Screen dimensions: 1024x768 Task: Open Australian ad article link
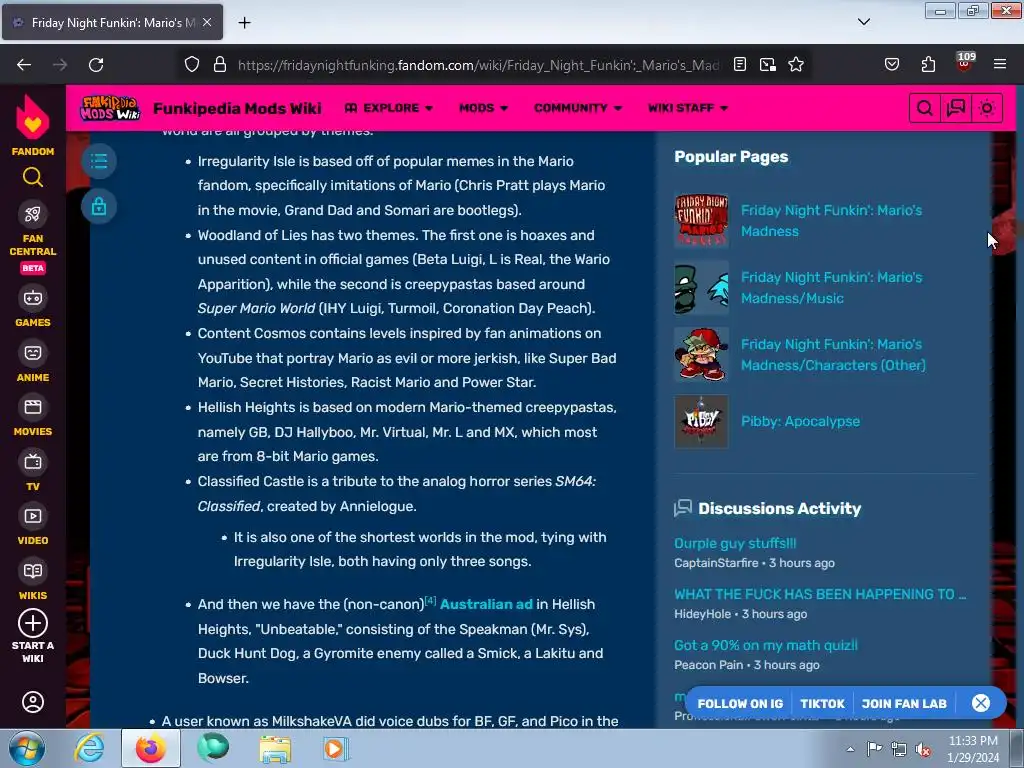[x=486, y=604]
